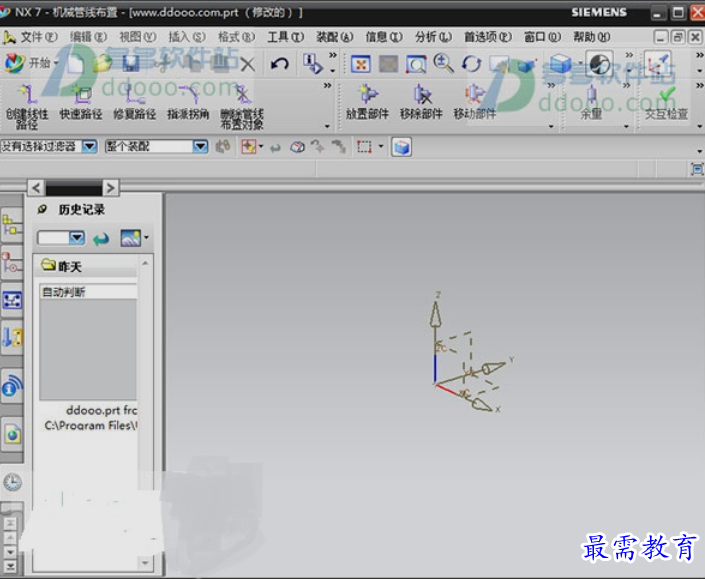Minimize the inner document window

660,37
